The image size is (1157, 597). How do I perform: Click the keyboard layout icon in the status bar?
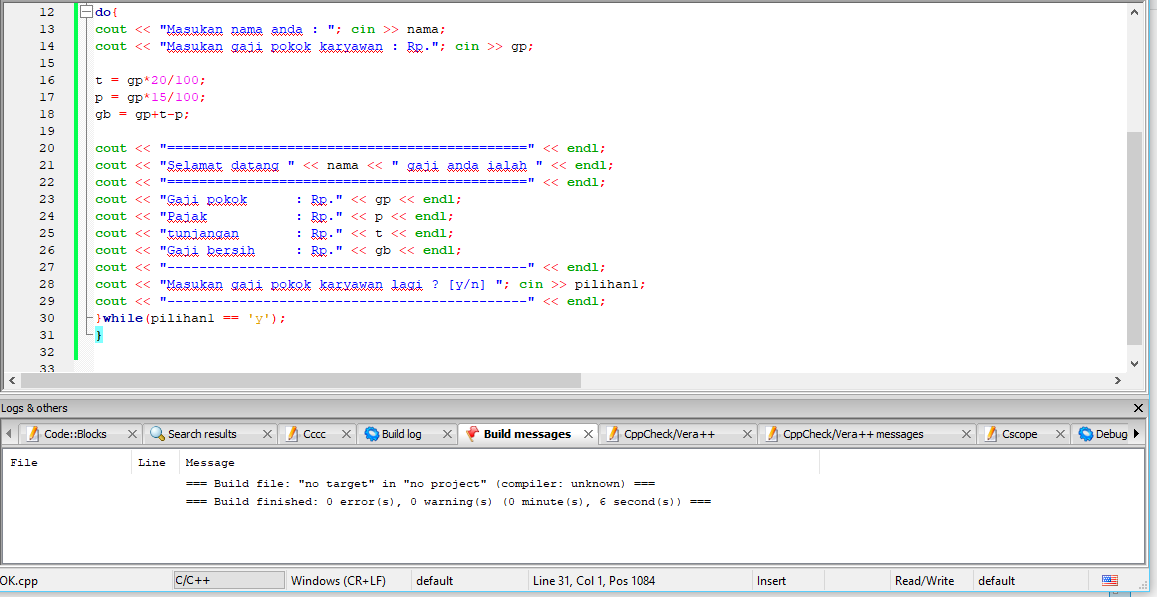click(1109, 580)
